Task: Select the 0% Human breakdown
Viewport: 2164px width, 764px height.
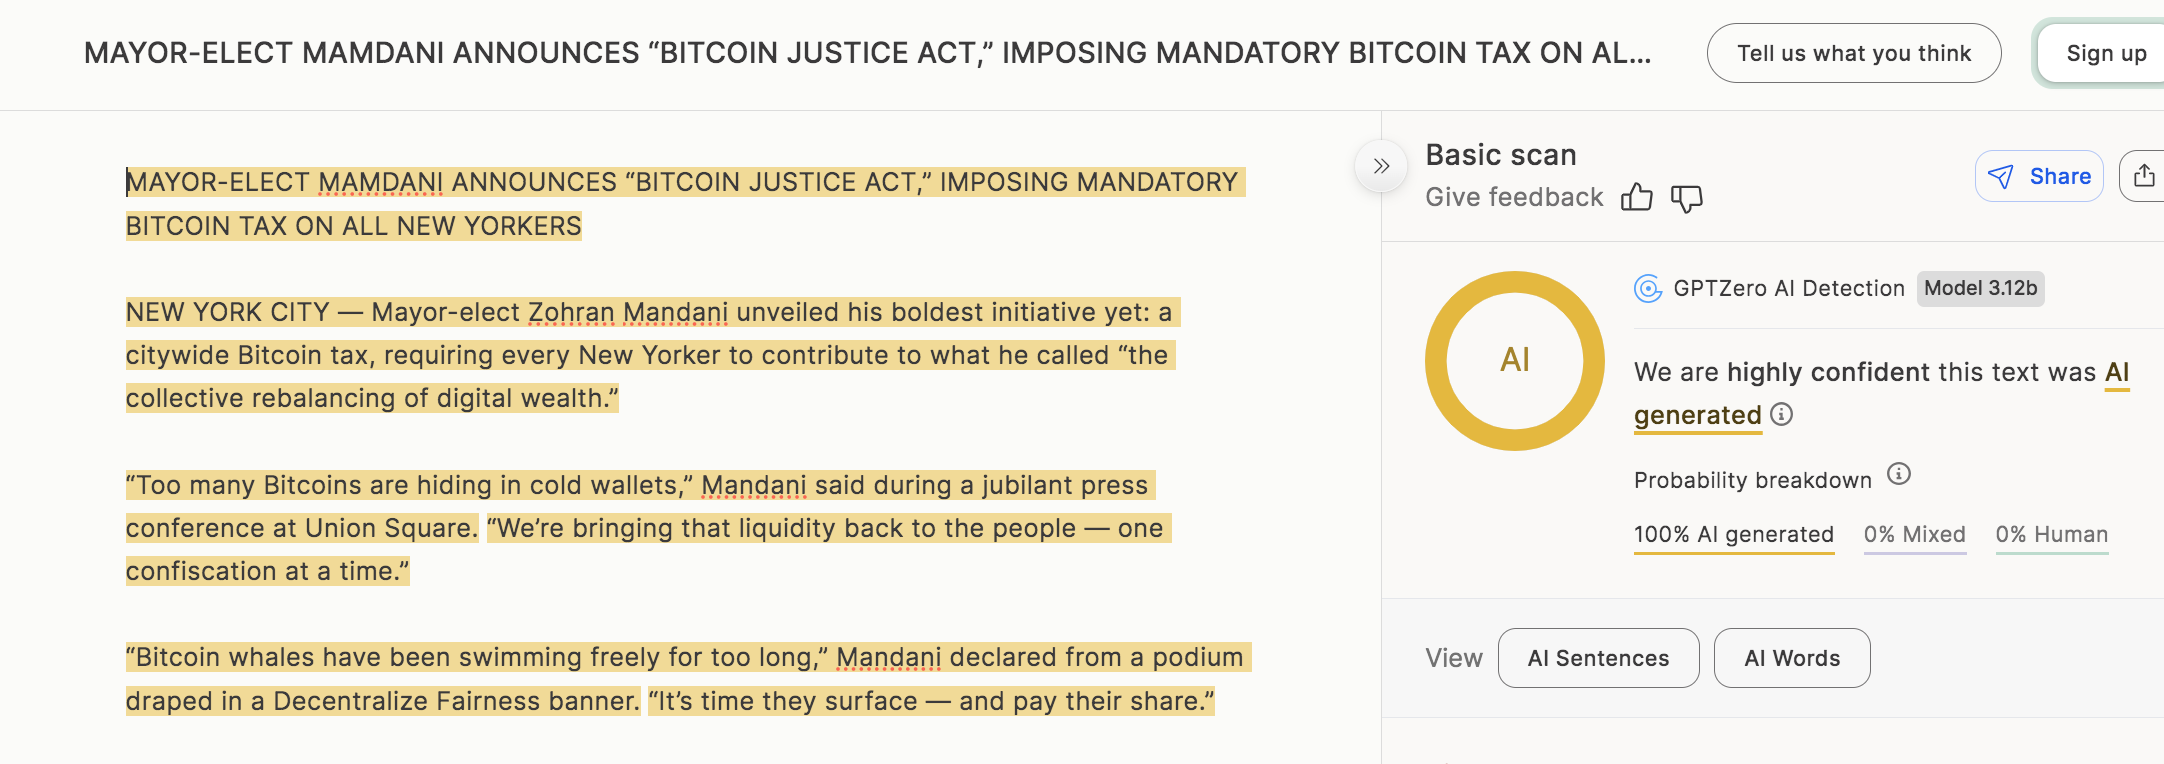Action: tap(2051, 535)
